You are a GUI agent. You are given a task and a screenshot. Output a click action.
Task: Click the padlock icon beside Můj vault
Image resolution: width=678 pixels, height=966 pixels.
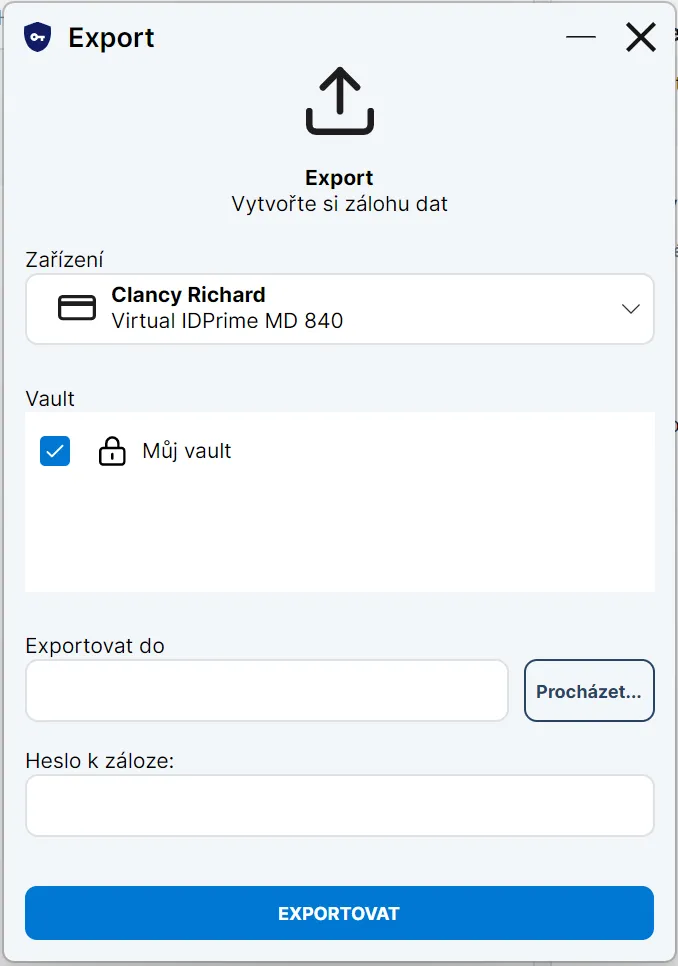coord(112,451)
